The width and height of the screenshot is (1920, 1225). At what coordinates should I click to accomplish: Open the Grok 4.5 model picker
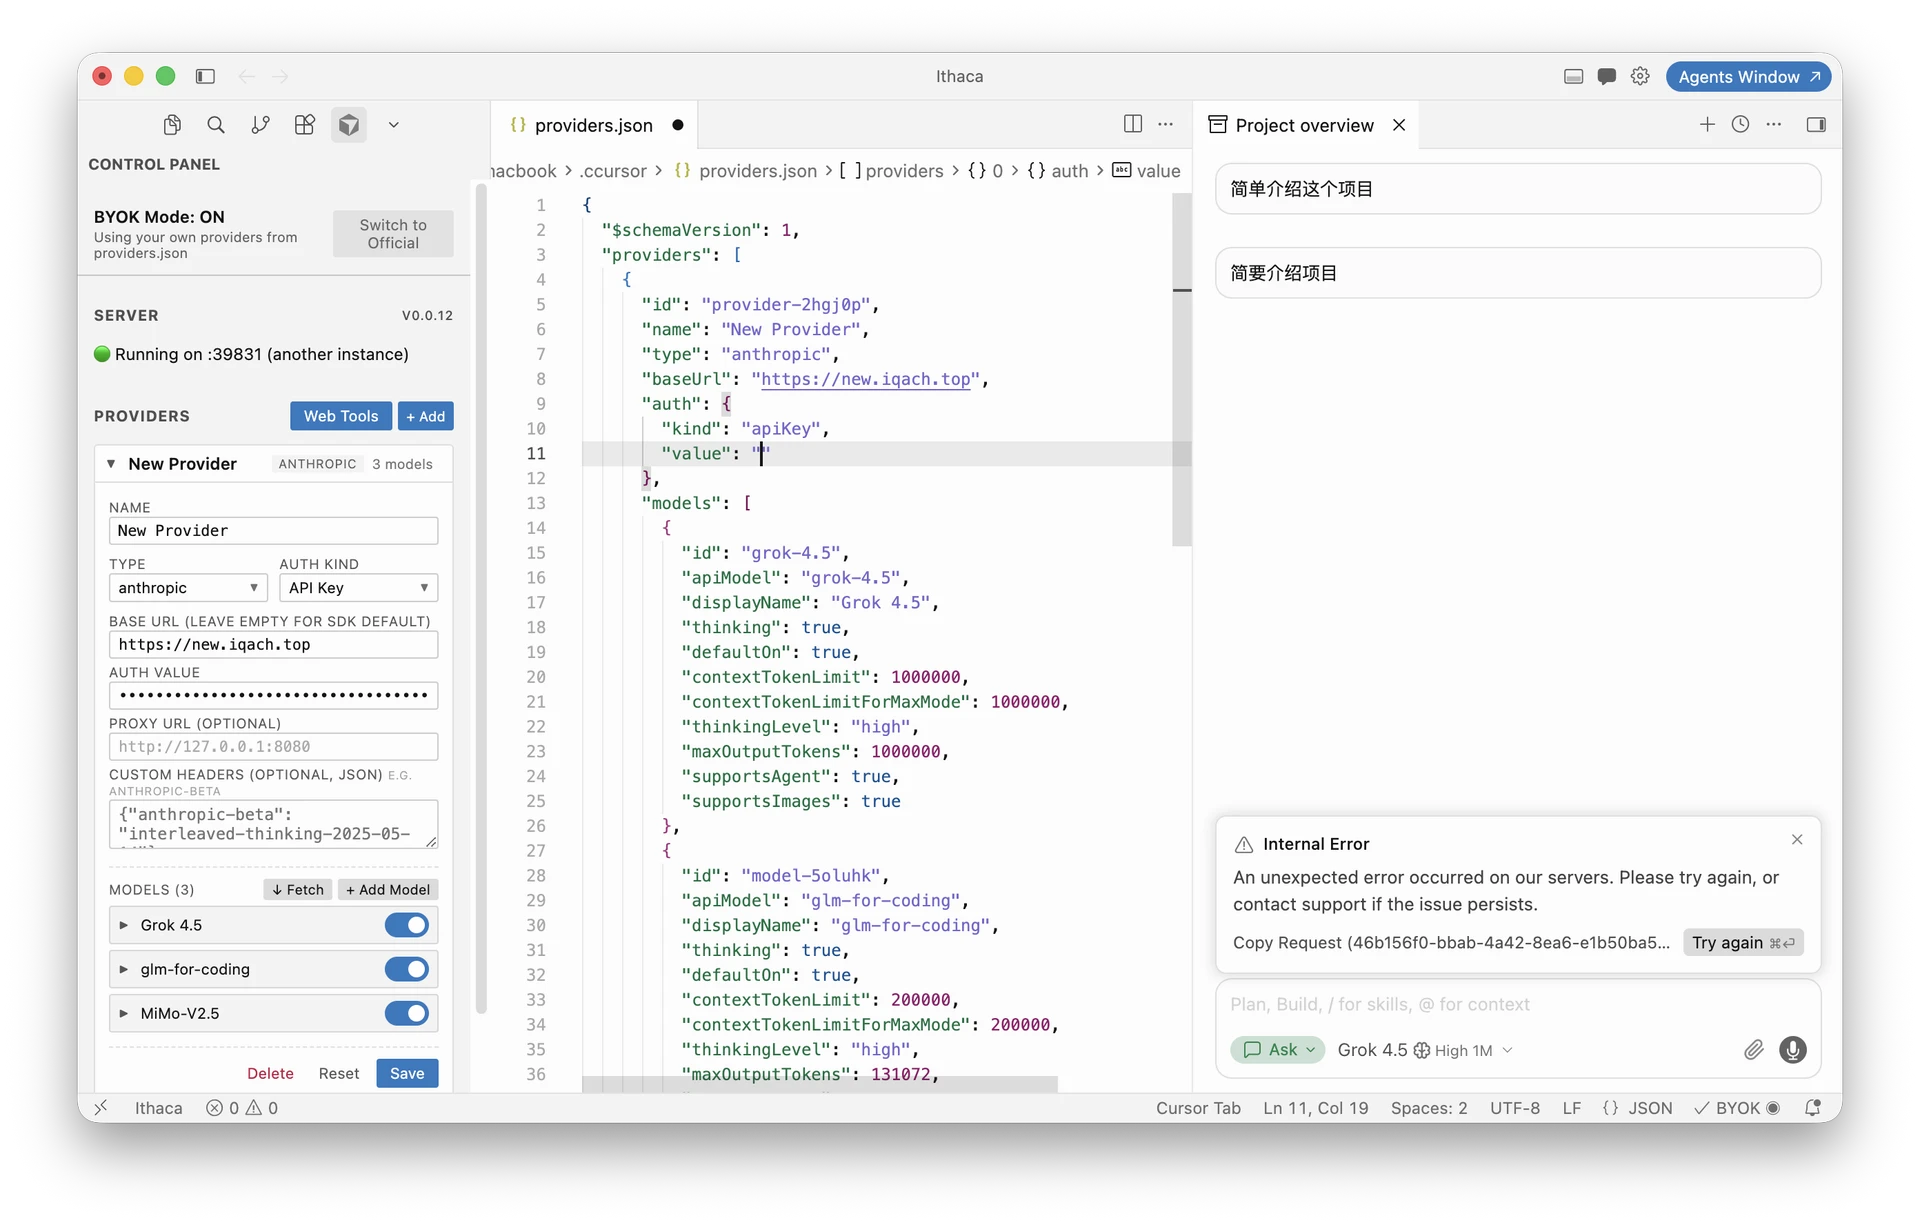point(1425,1050)
